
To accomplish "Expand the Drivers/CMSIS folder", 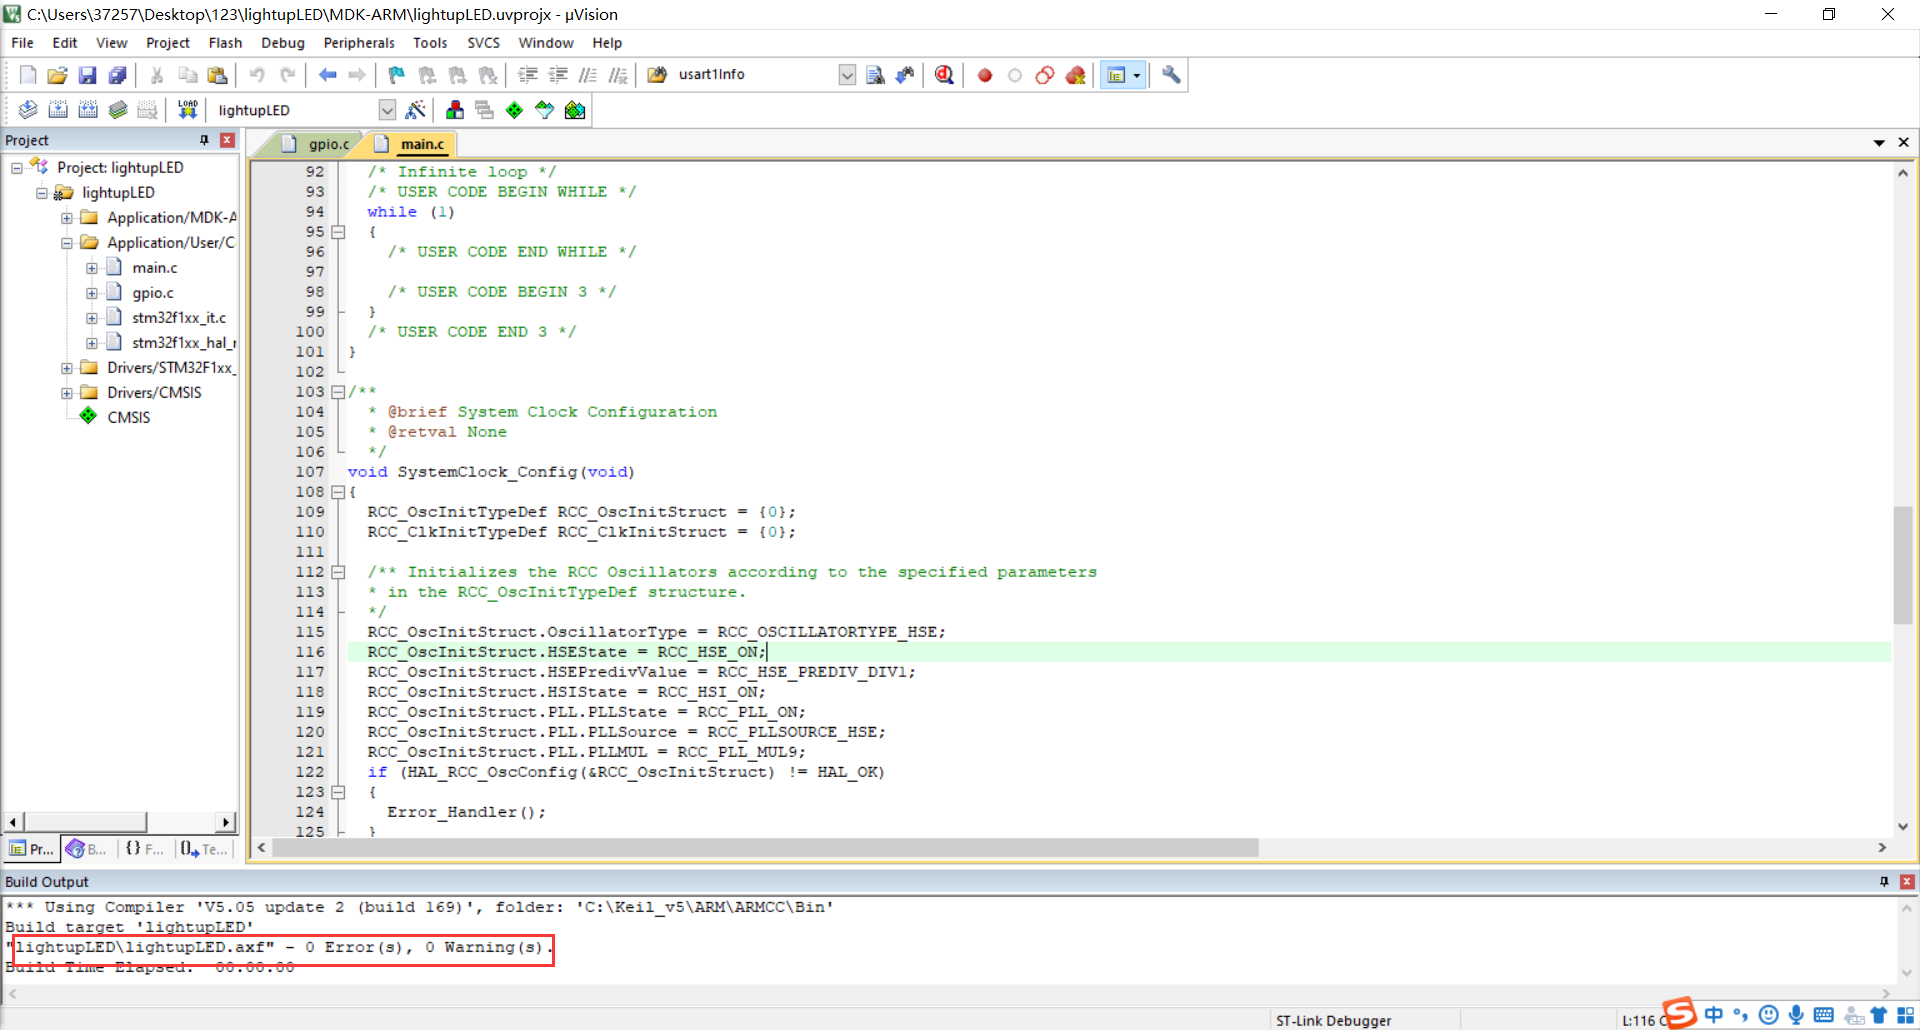I will tap(67, 393).
